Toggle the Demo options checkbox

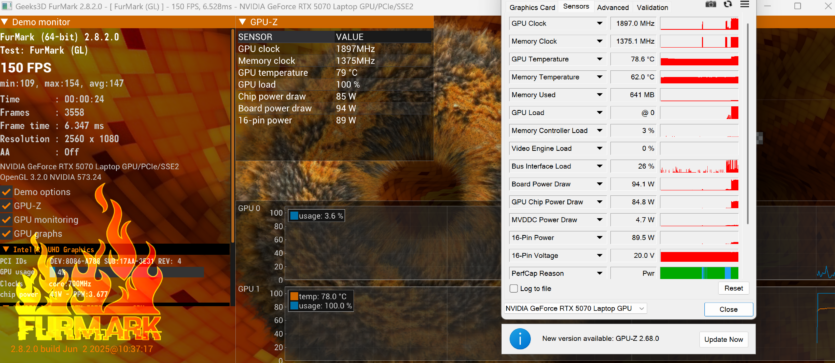tap(6, 192)
